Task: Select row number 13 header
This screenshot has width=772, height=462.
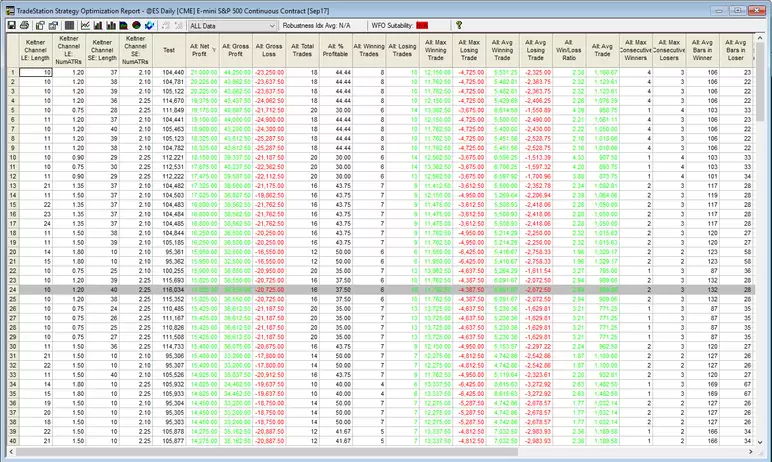Action: click(13, 186)
